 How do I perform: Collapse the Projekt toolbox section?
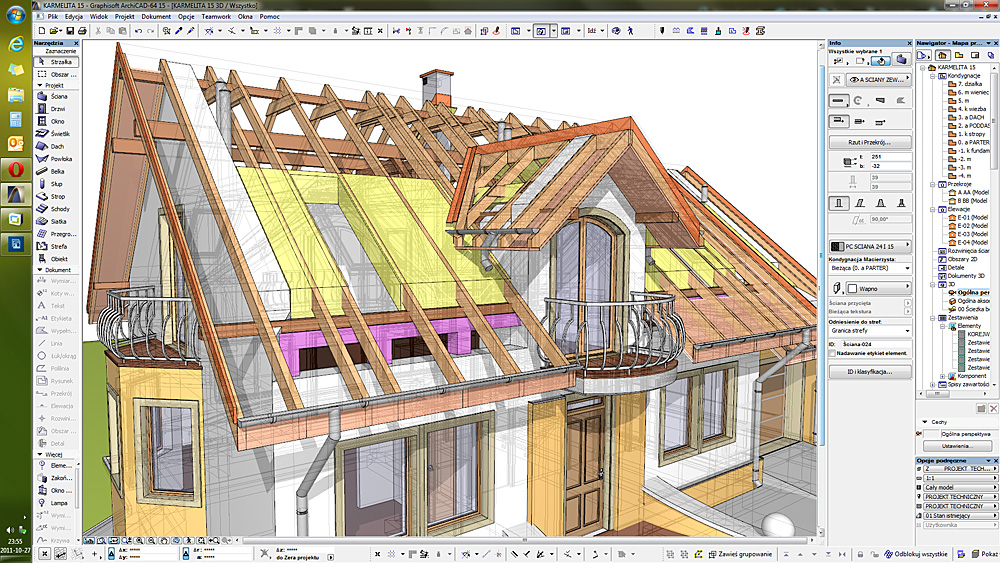point(41,85)
